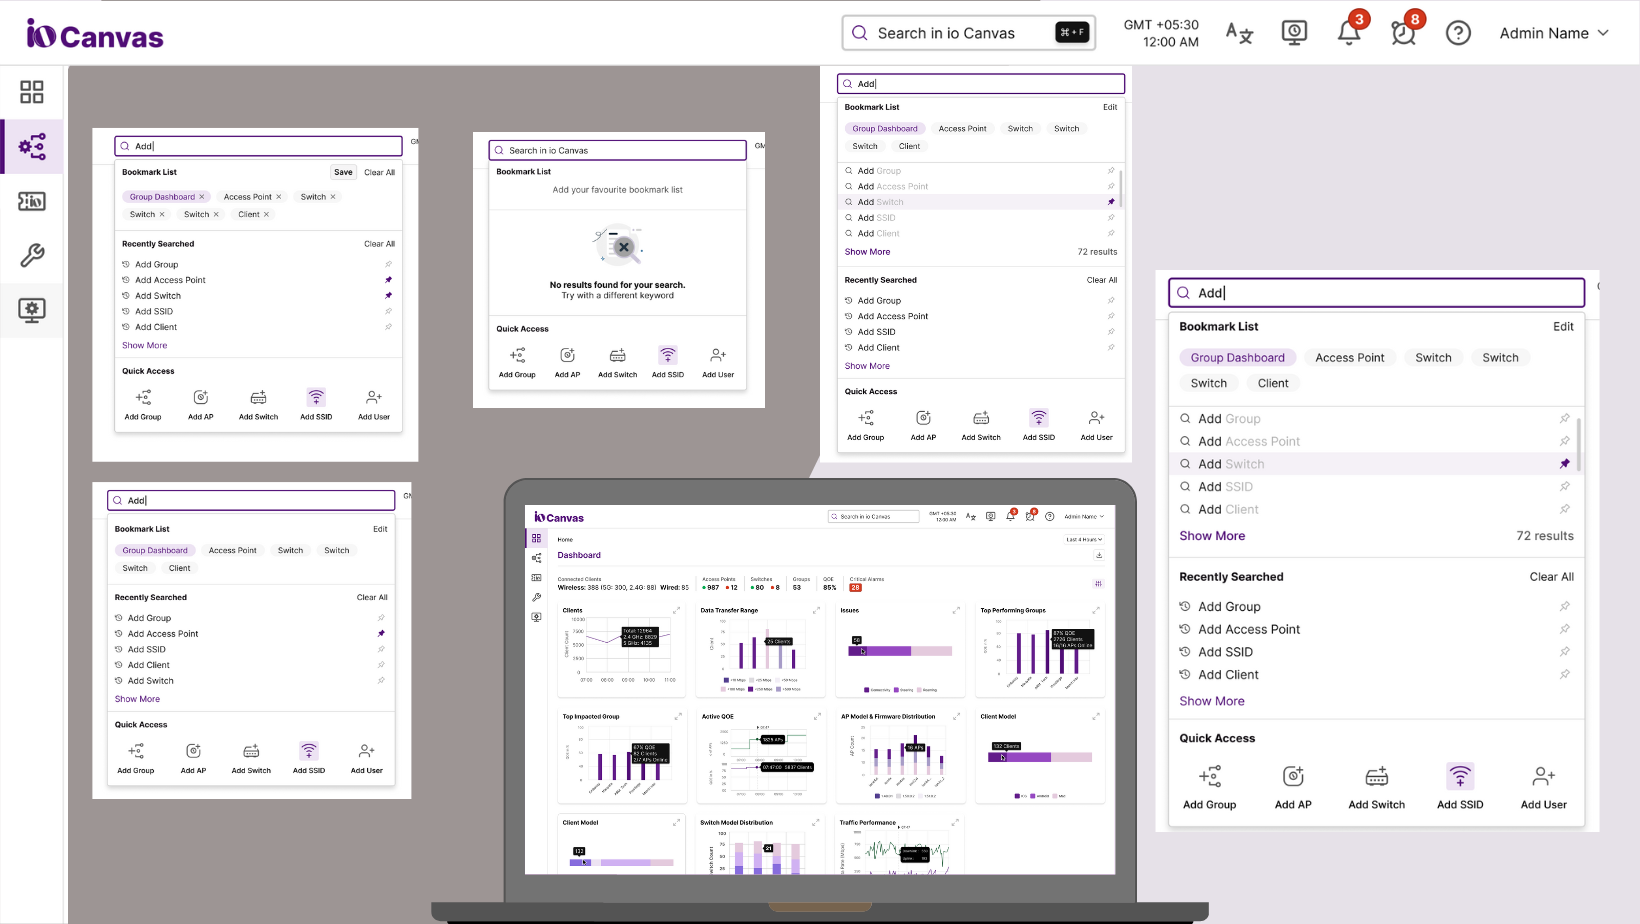Expand Show More beside 72 results in largest panel
The image size is (1640, 924).
point(1211,536)
